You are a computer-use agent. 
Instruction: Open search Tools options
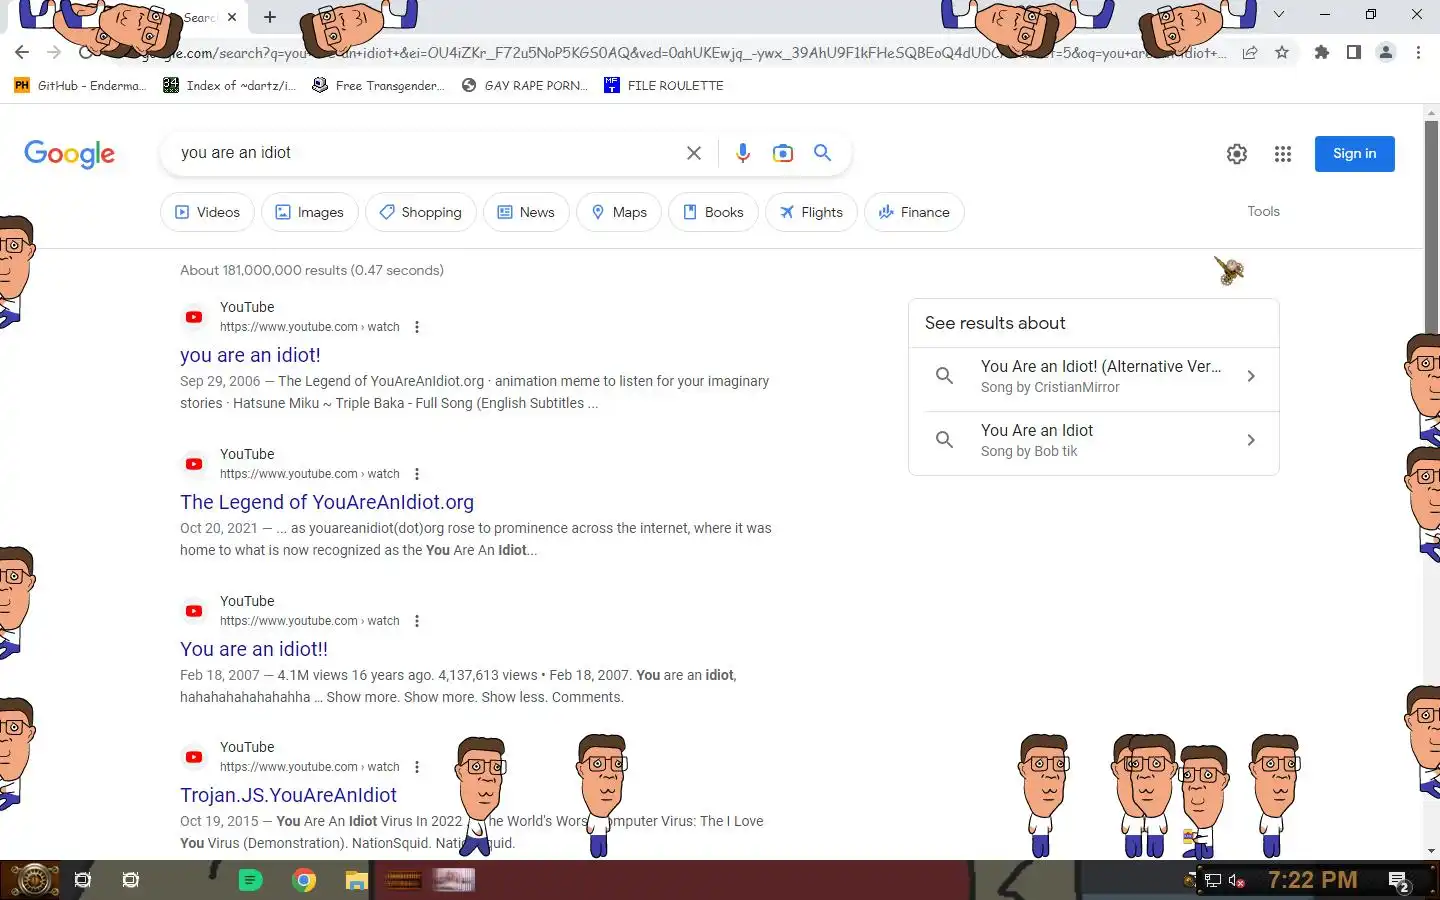[x=1263, y=211]
